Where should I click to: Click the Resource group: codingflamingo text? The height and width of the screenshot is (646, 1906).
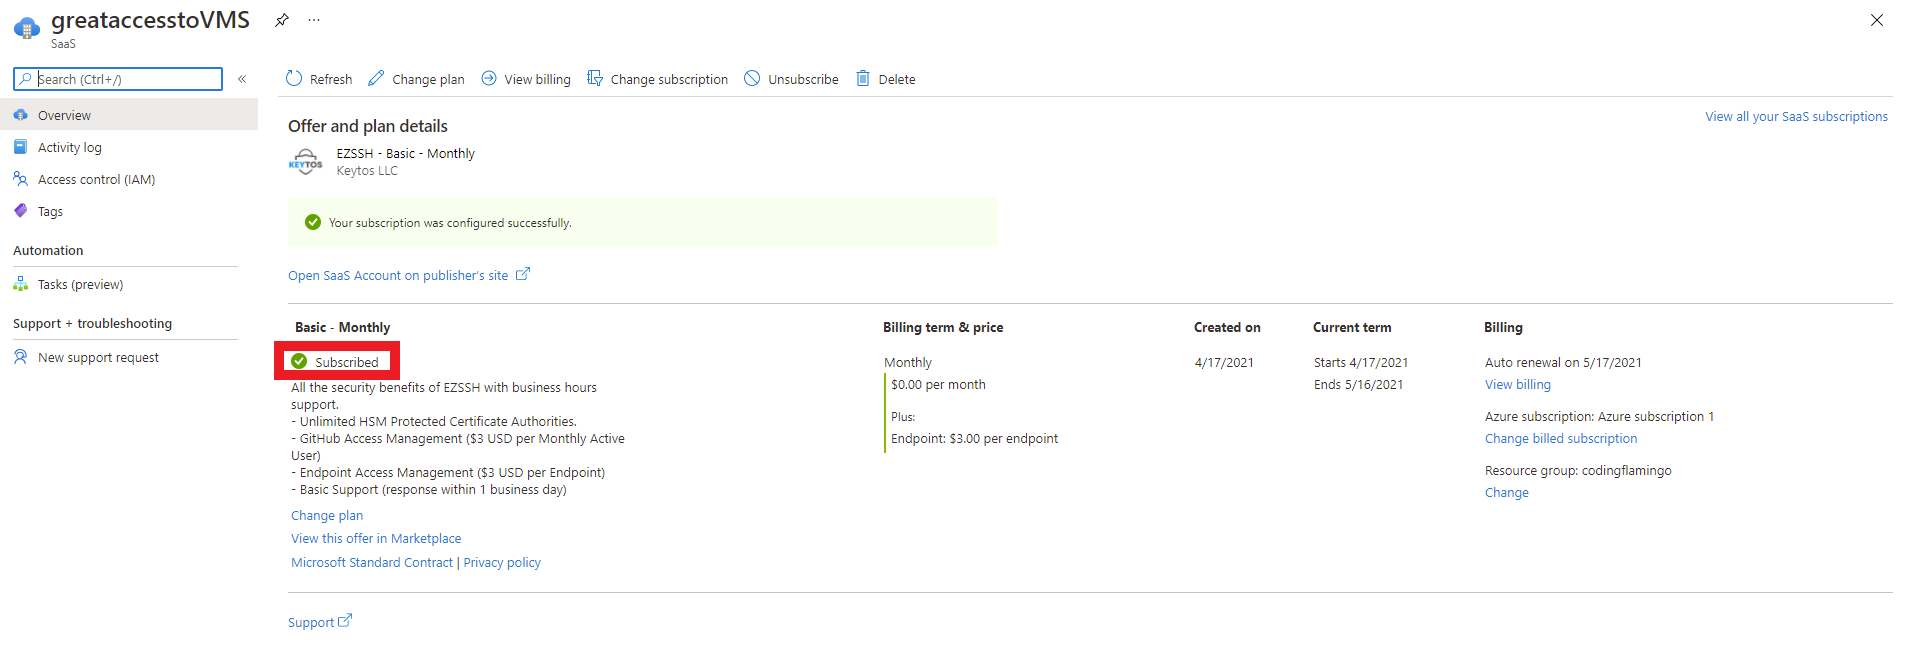[1578, 470]
